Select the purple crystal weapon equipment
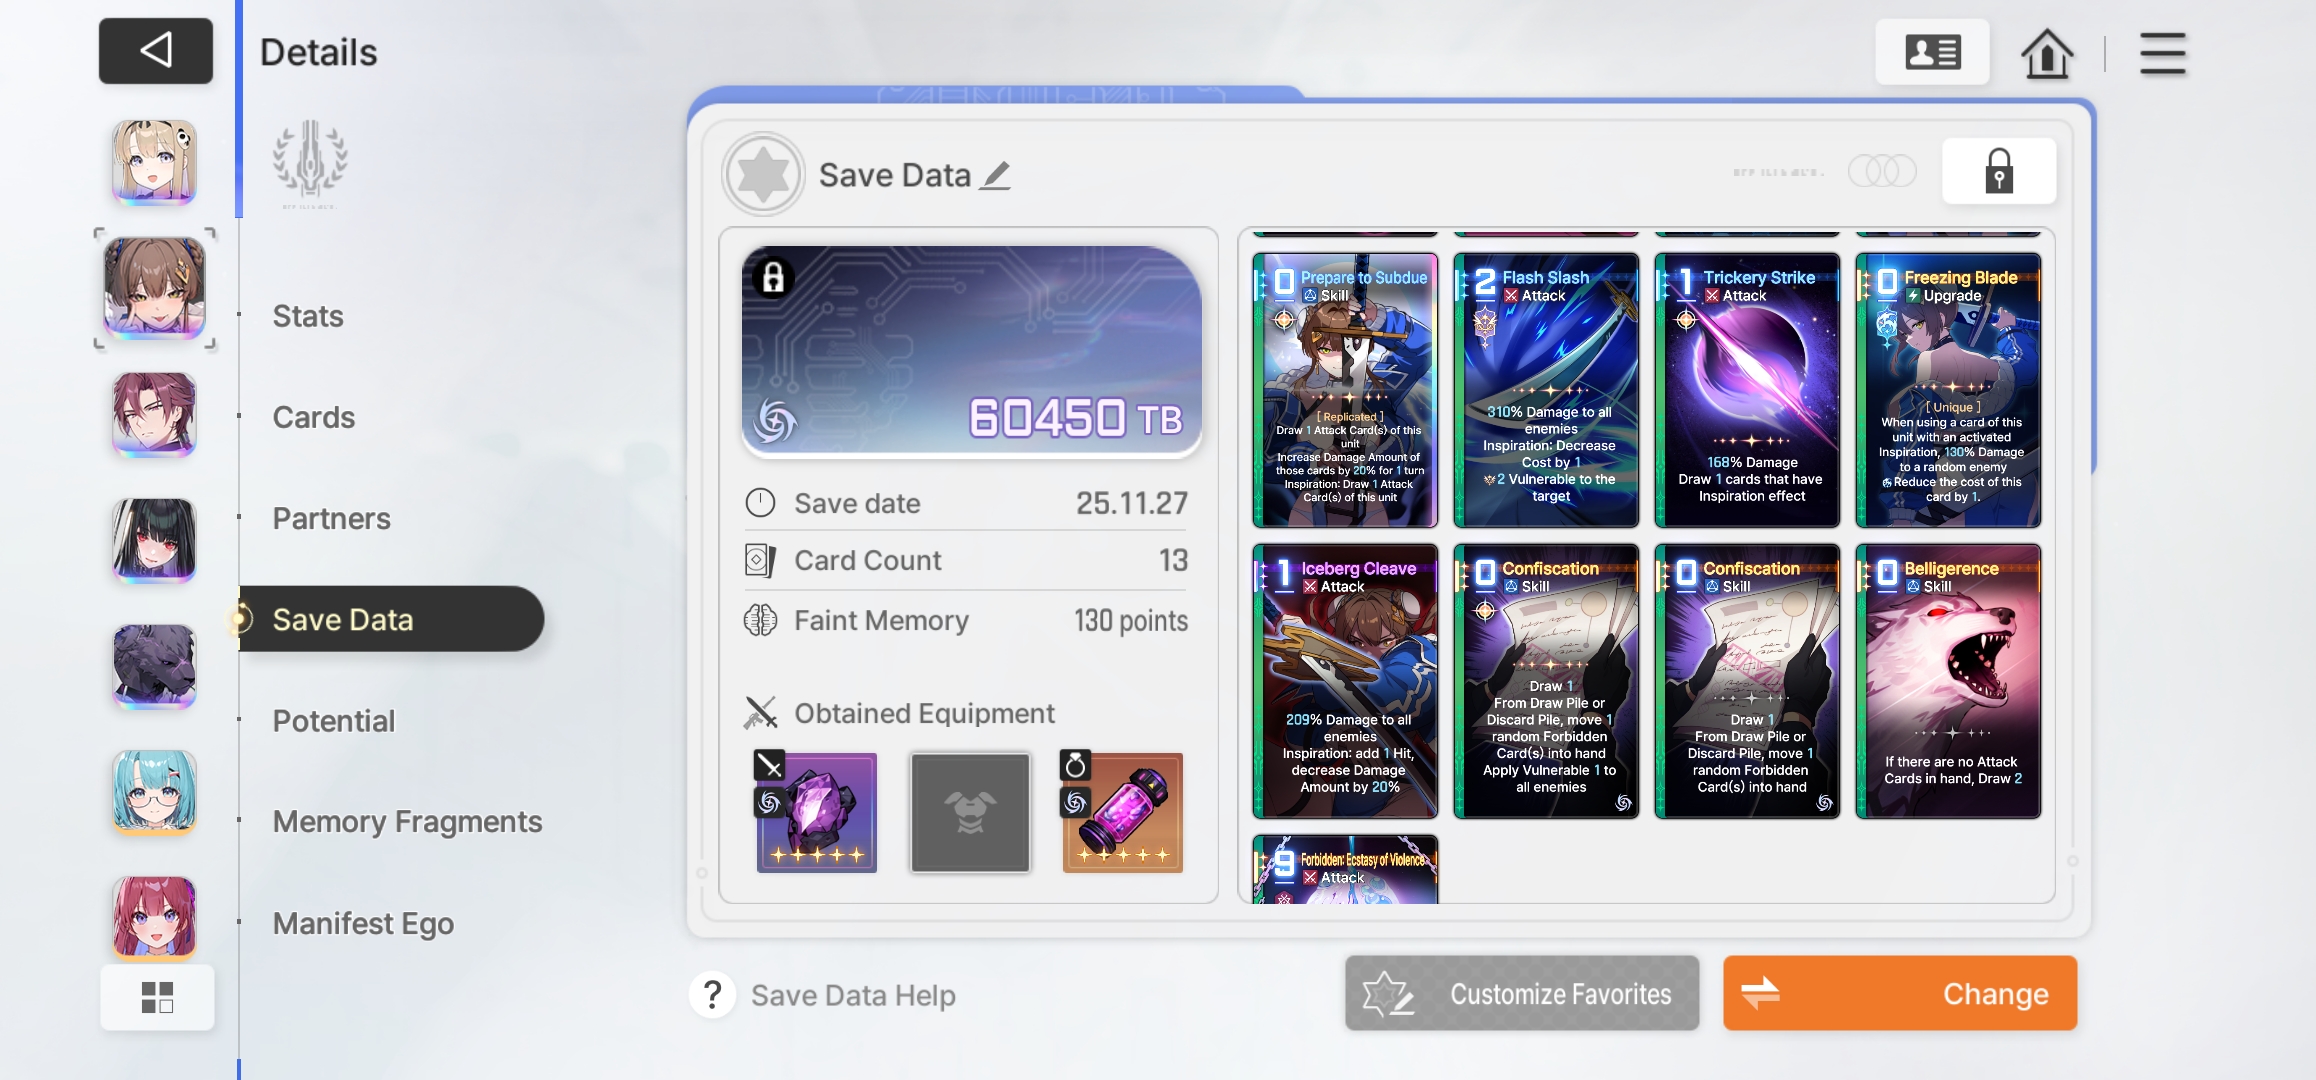This screenshot has height=1080, width=2316. [x=816, y=812]
